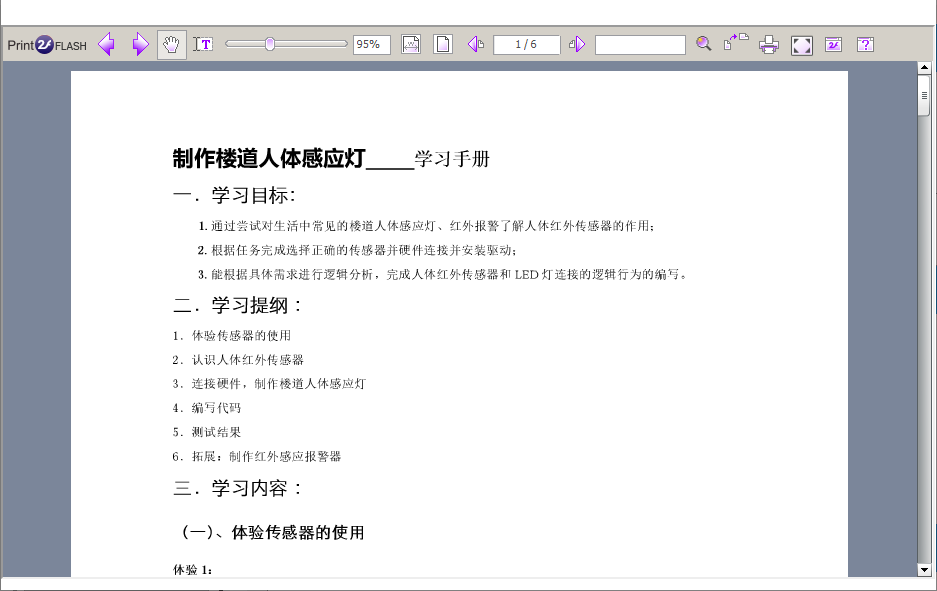Click the vertical scrollbar down arrow
This screenshot has width=937, height=591.
click(x=924, y=569)
